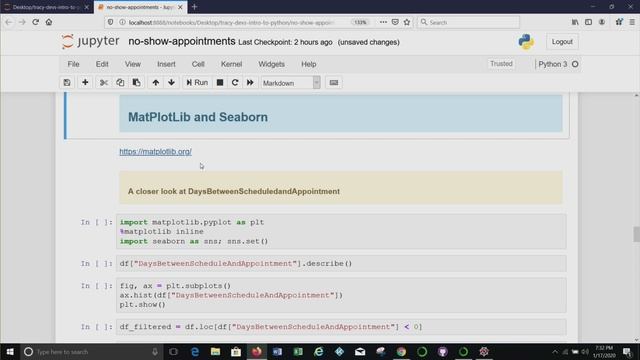Screen dimensions: 640x360
Task: Open the Widgets menu
Action: point(271,64)
